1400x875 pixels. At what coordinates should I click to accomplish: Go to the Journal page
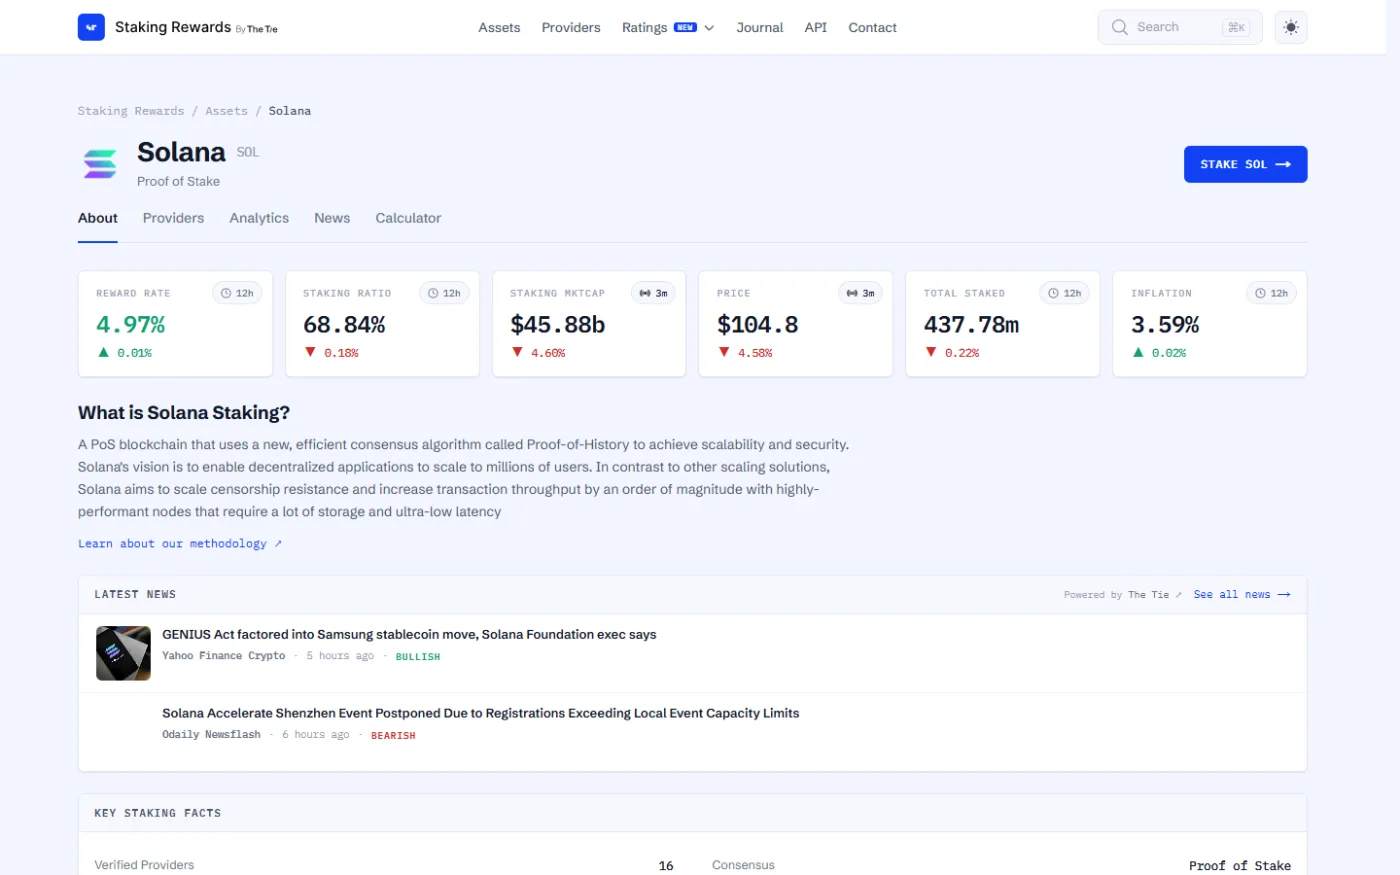point(760,27)
